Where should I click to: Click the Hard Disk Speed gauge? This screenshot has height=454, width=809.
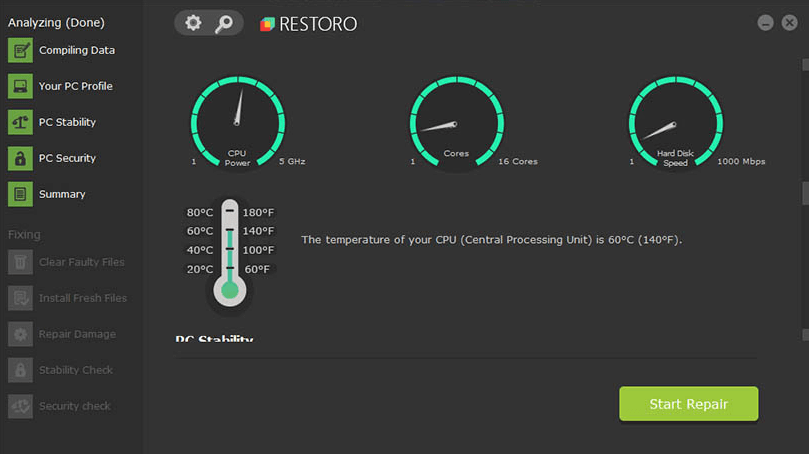675,123
